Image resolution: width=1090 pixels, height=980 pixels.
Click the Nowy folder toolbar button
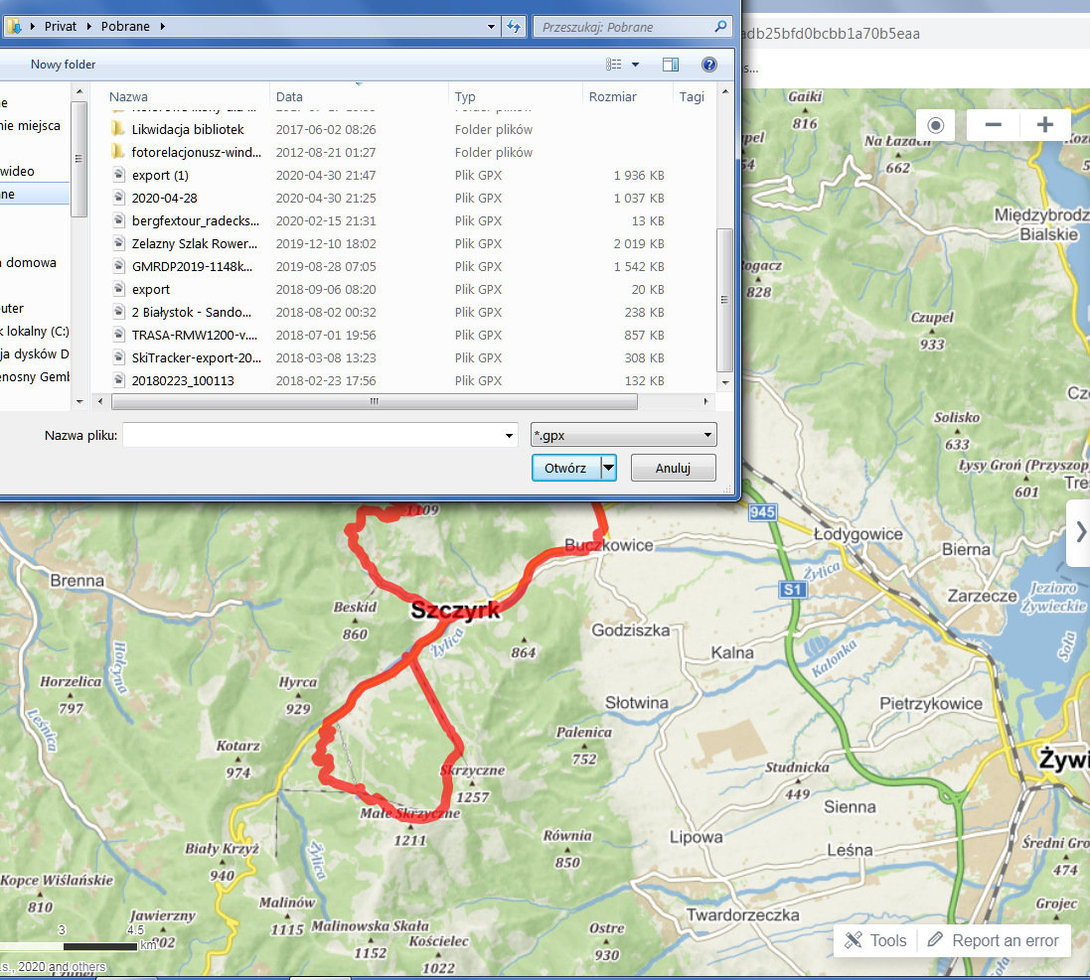[63, 65]
